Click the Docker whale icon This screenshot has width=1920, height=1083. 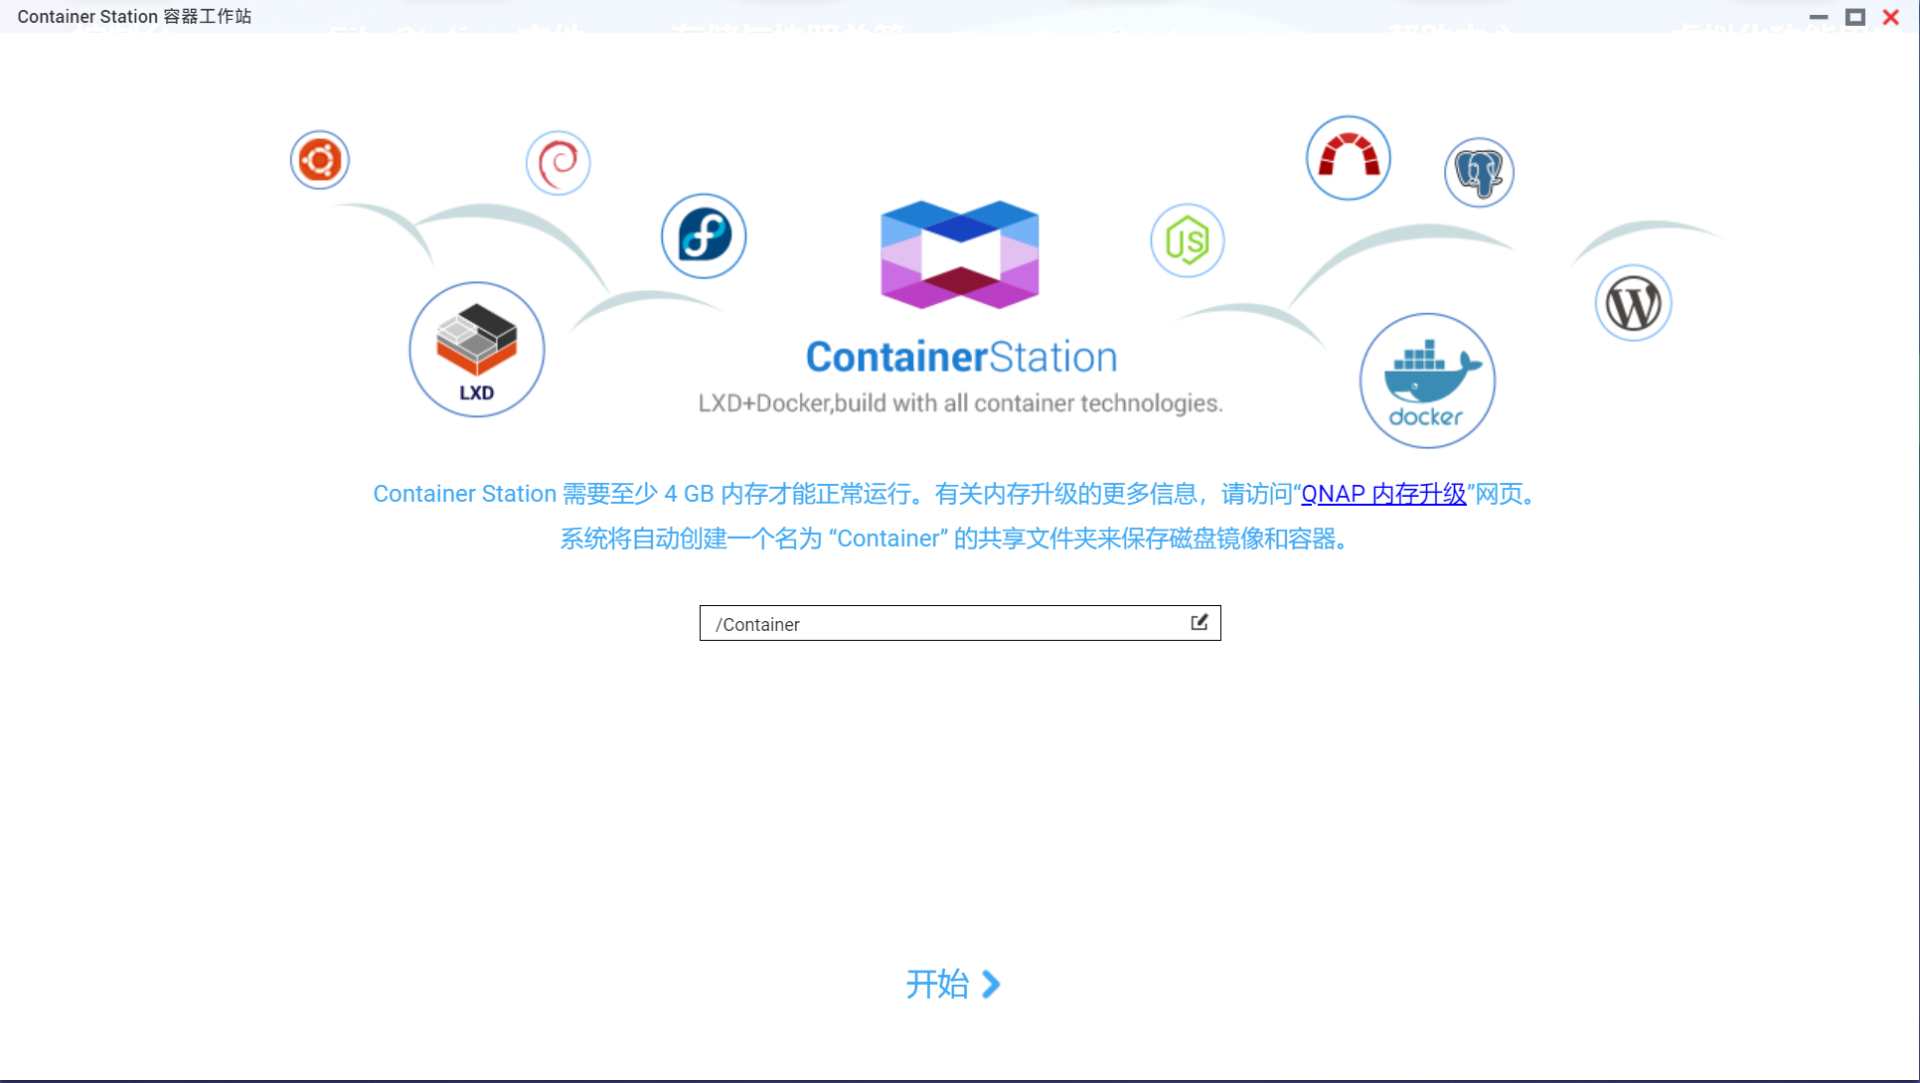(x=1427, y=381)
